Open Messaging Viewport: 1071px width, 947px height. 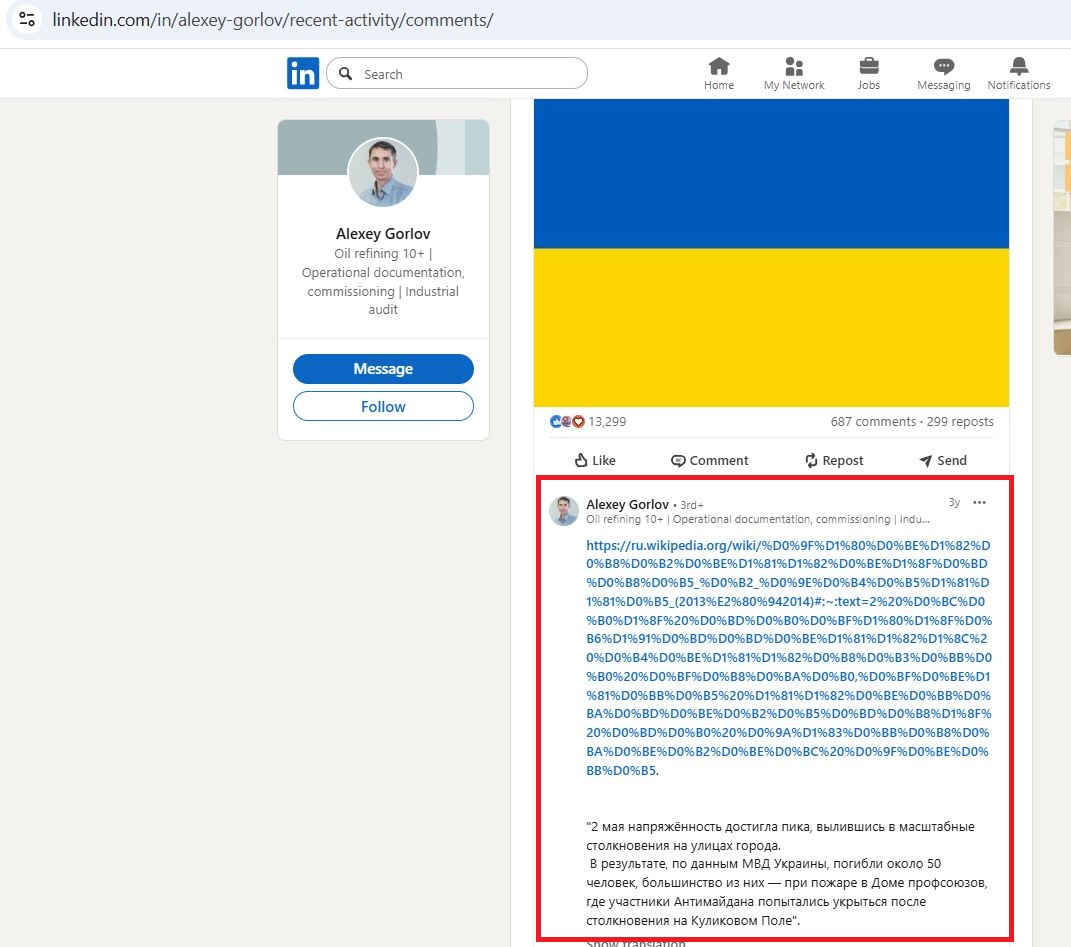(x=942, y=72)
